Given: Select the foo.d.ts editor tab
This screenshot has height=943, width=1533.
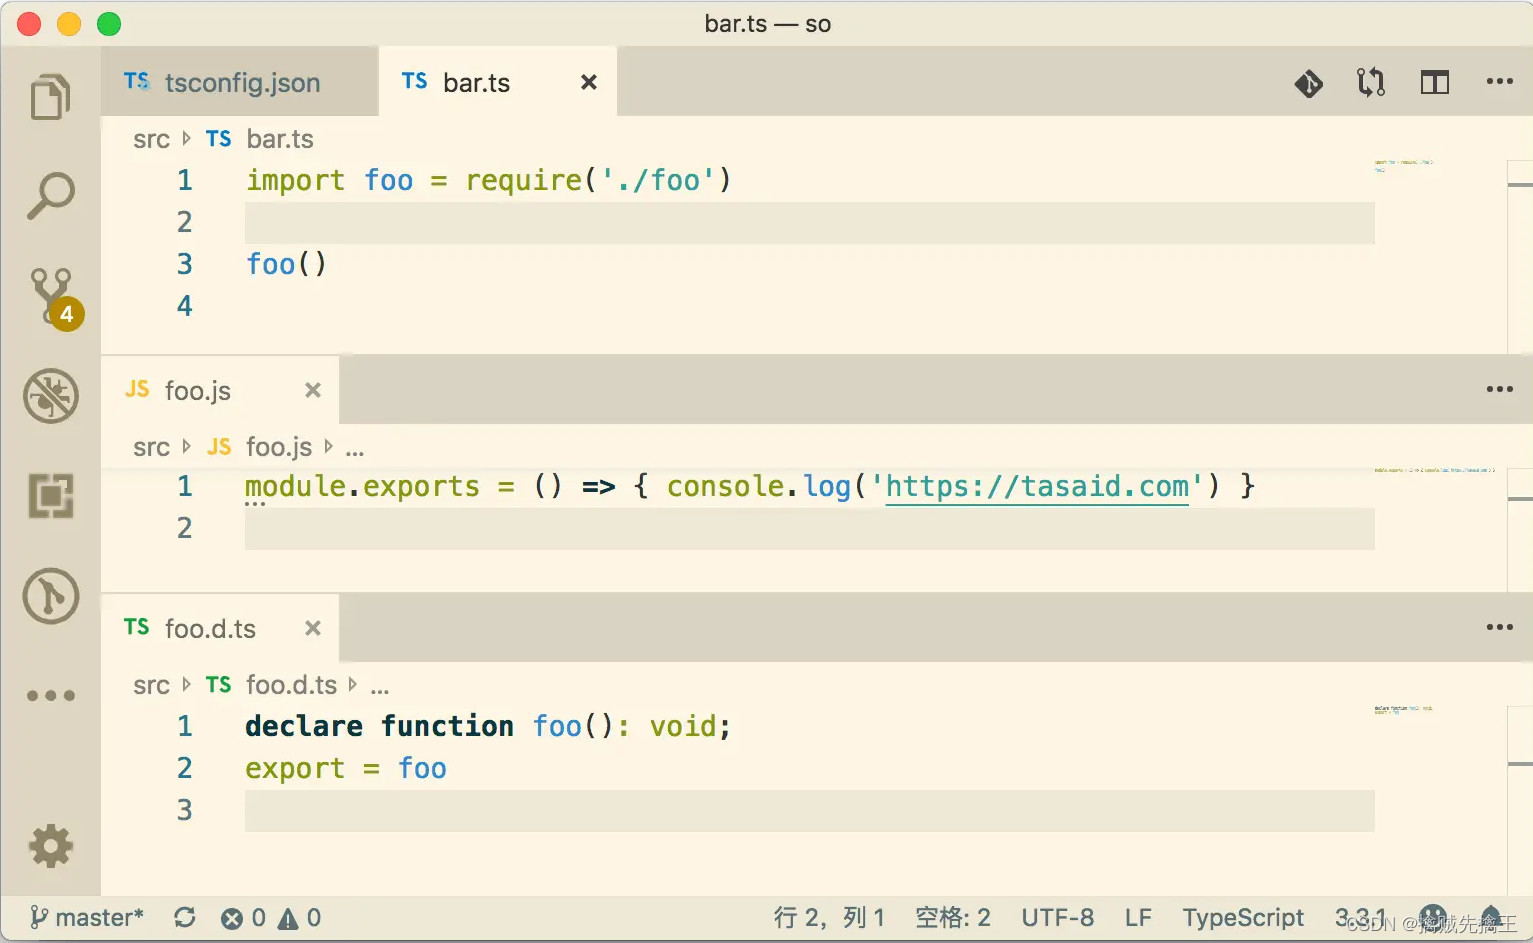Looking at the screenshot, I should pos(209,628).
